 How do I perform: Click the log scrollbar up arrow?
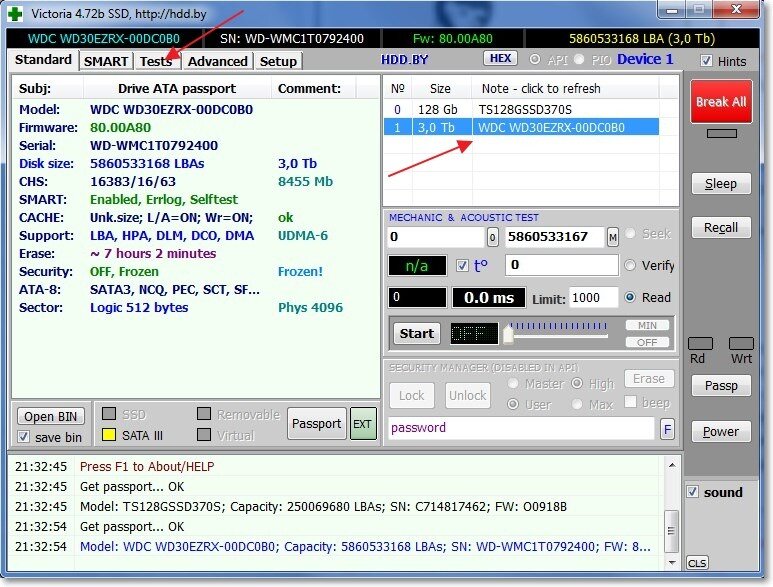coord(671,465)
